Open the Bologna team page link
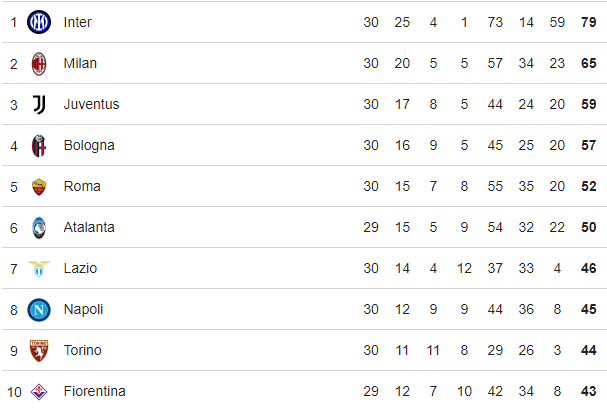This screenshot has width=607, height=411. tap(89, 146)
